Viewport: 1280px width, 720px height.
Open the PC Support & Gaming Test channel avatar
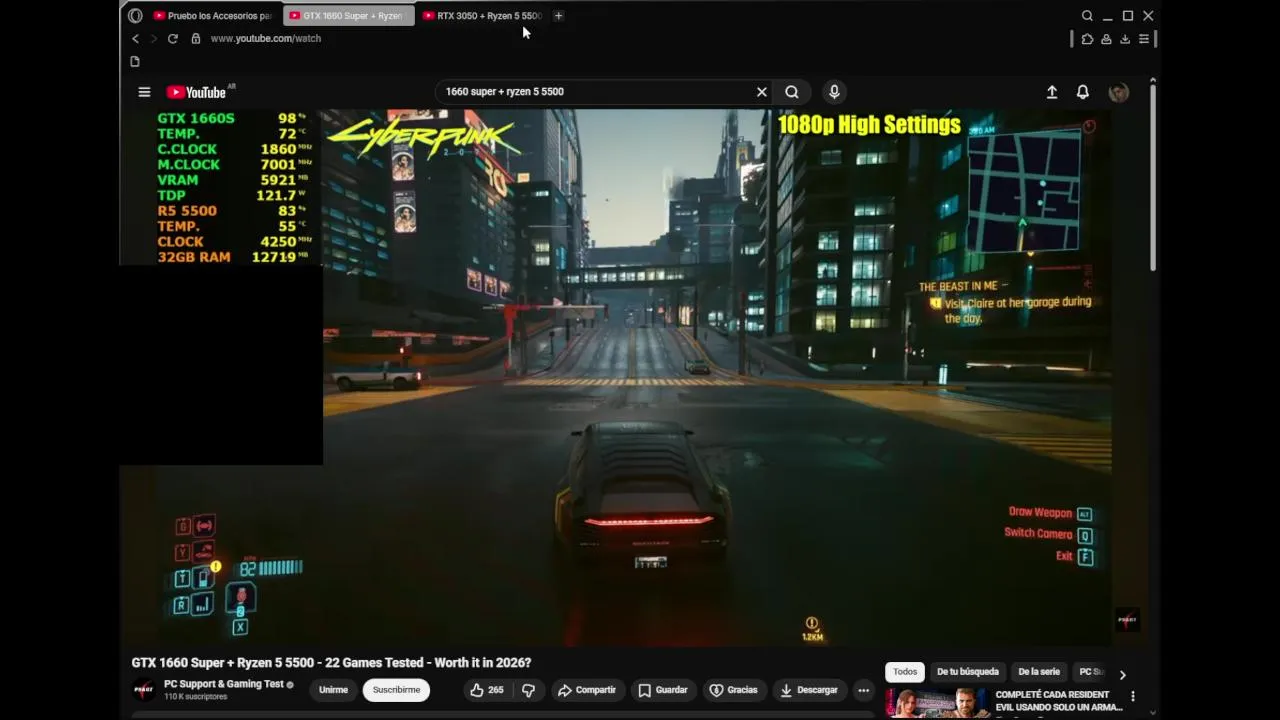click(144, 689)
